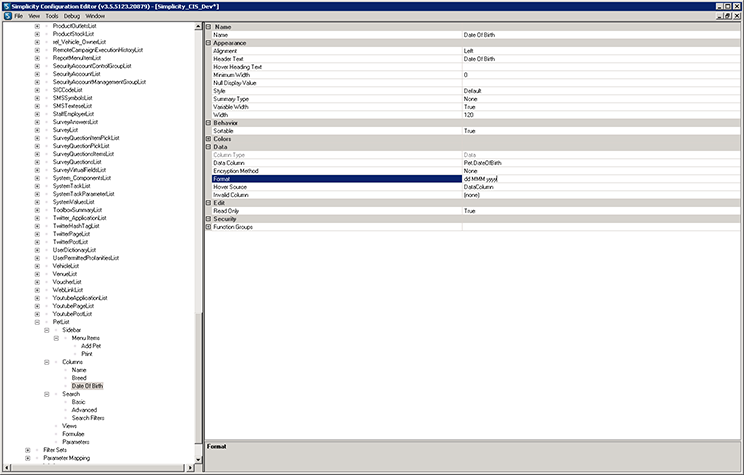Click the tree horizontal scrollbar left arrow

[x=7, y=468]
